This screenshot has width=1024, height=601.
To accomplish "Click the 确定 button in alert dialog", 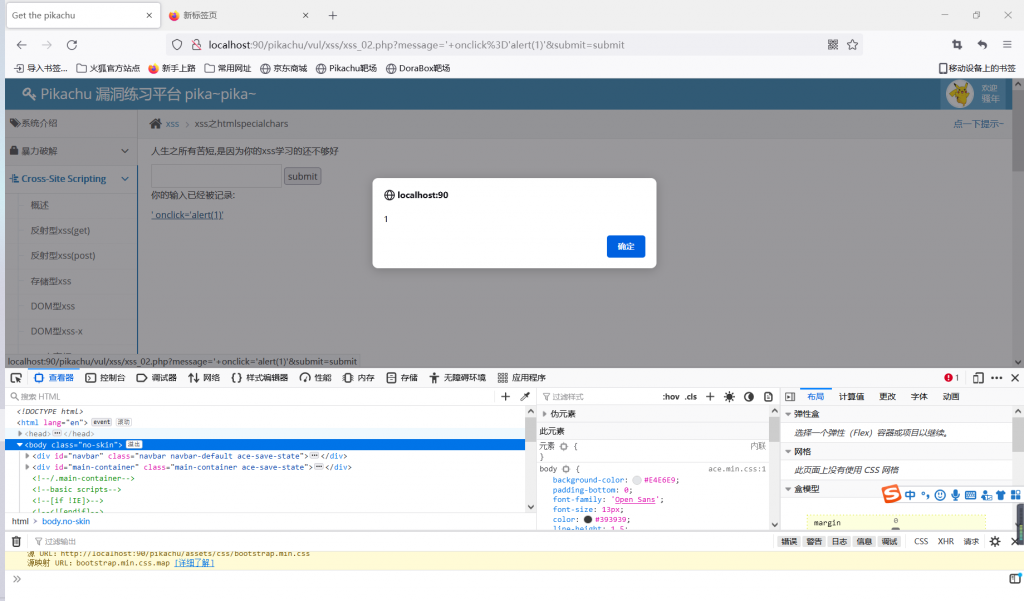I will coord(625,246).
